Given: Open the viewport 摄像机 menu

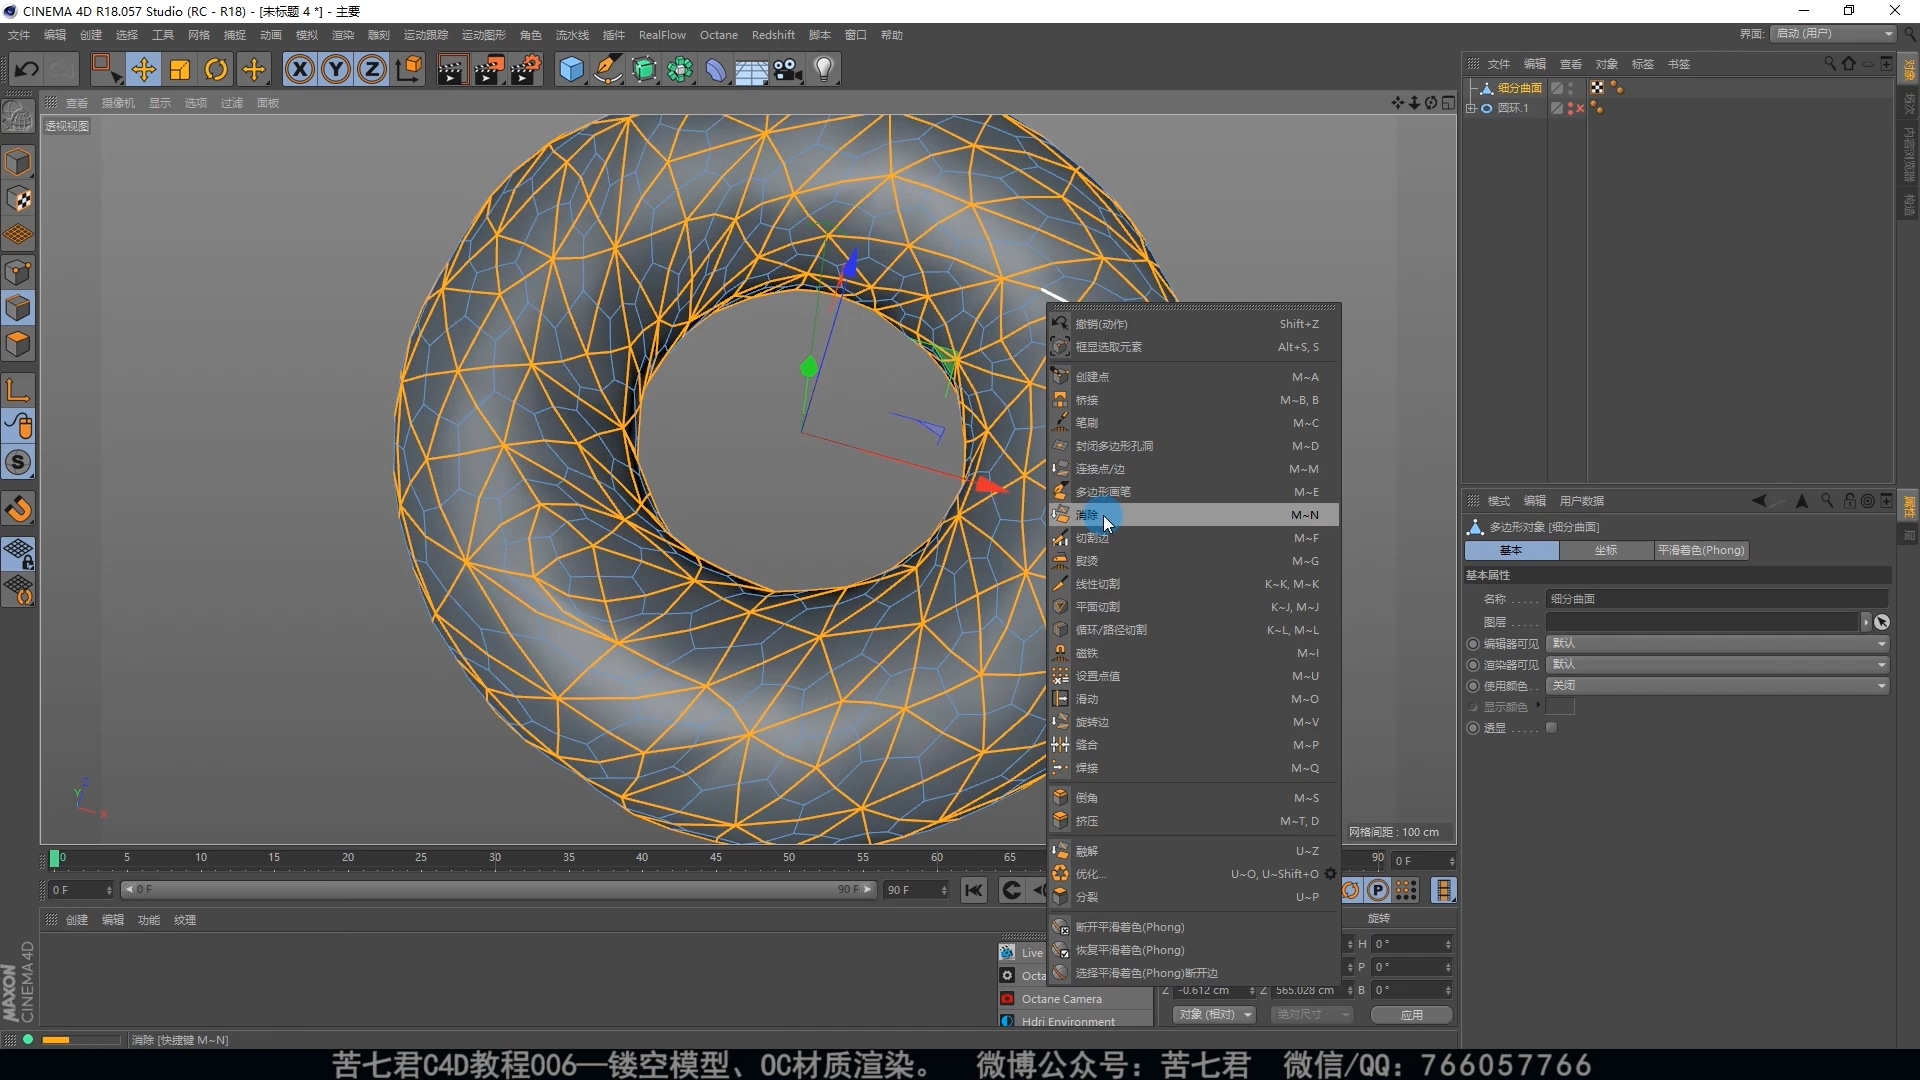Looking at the screenshot, I should click(118, 103).
